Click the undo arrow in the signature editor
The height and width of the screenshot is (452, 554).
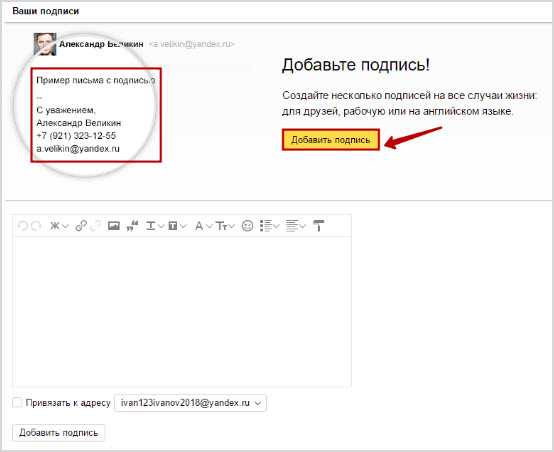[23, 225]
